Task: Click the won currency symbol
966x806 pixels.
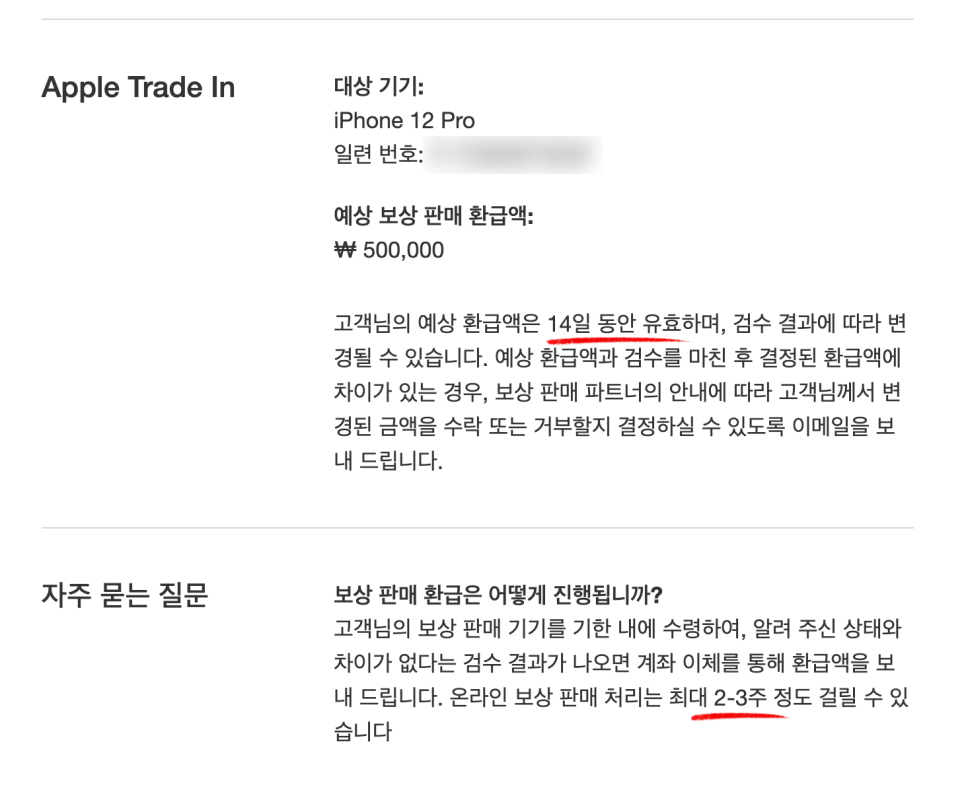Action: [344, 250]
